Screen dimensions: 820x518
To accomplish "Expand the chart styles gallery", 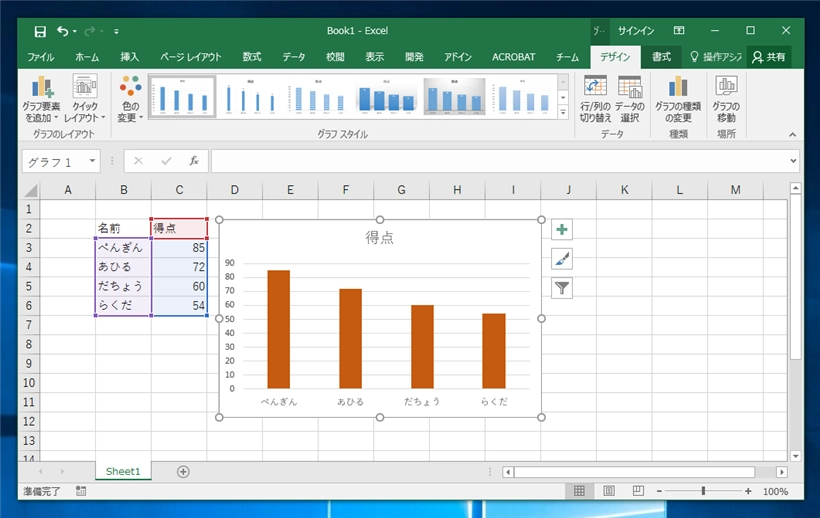I will (x=563, y=112).
